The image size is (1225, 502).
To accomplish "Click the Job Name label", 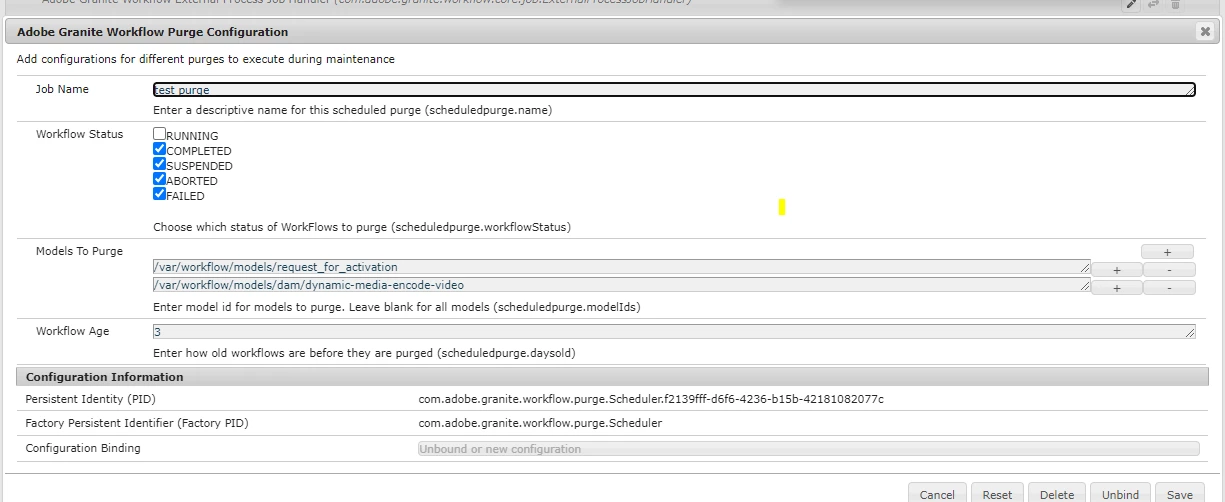I will 62,89.
